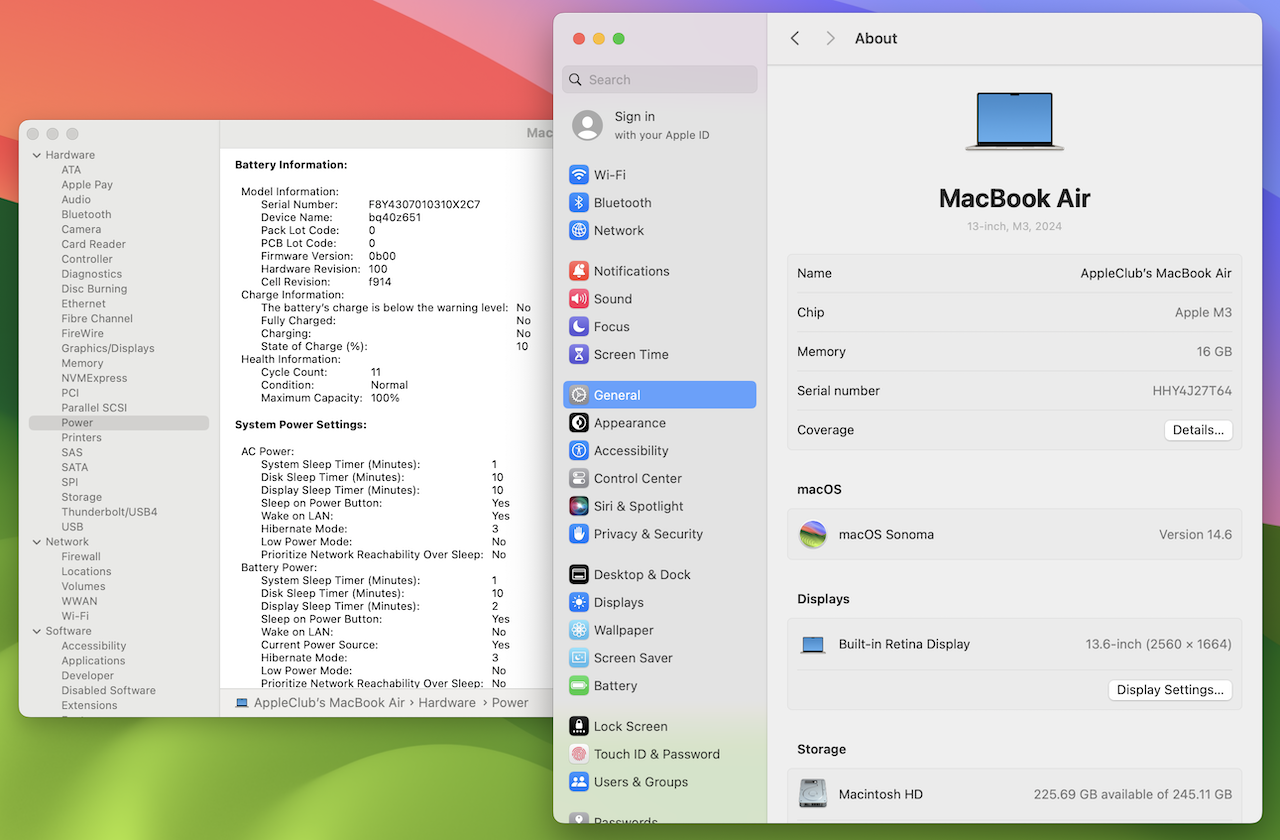1280x840 pixels.
Task: Select Ethernet in System Information Hardware list
Action: 83,304
